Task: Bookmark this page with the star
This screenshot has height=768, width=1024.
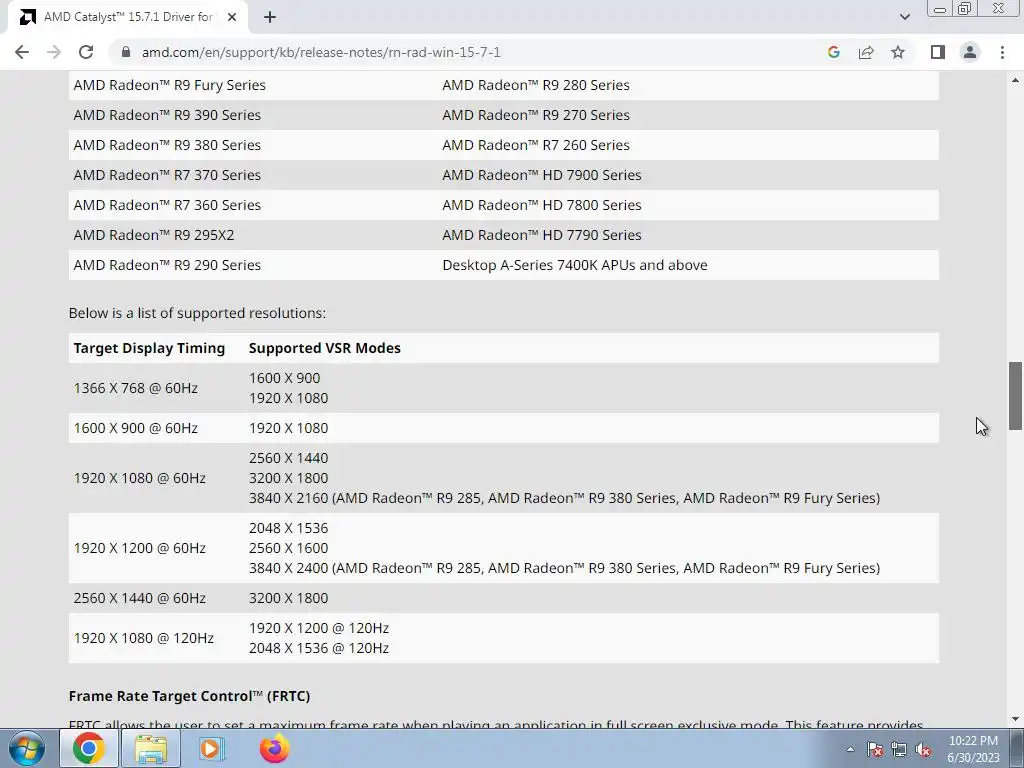Action: [898, 52]
